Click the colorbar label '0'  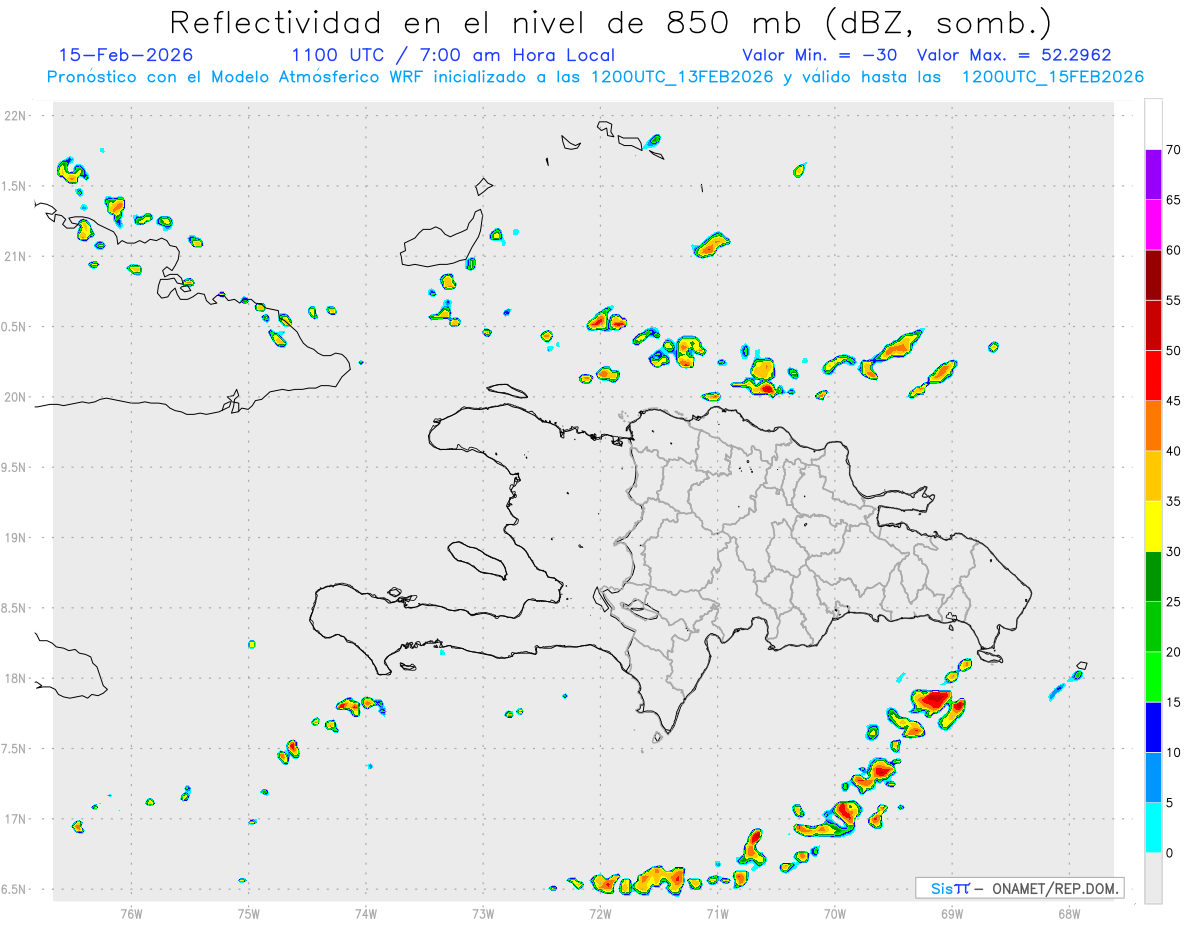point(1170,853)
